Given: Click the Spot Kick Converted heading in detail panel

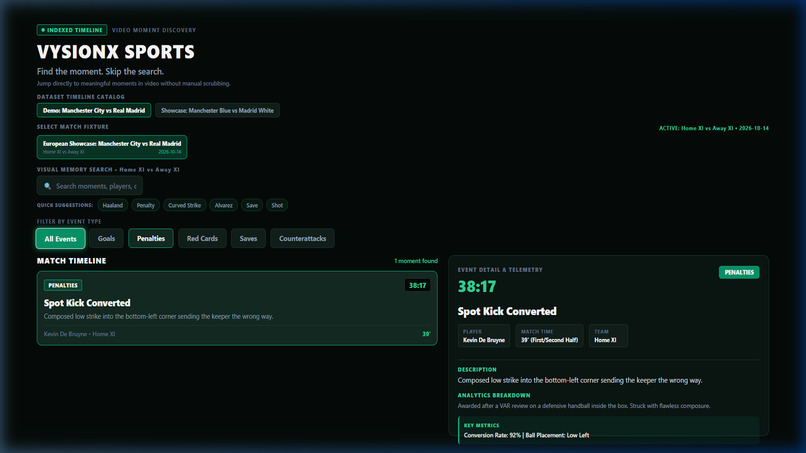Looking at the screenshot, I should point(507,312).
